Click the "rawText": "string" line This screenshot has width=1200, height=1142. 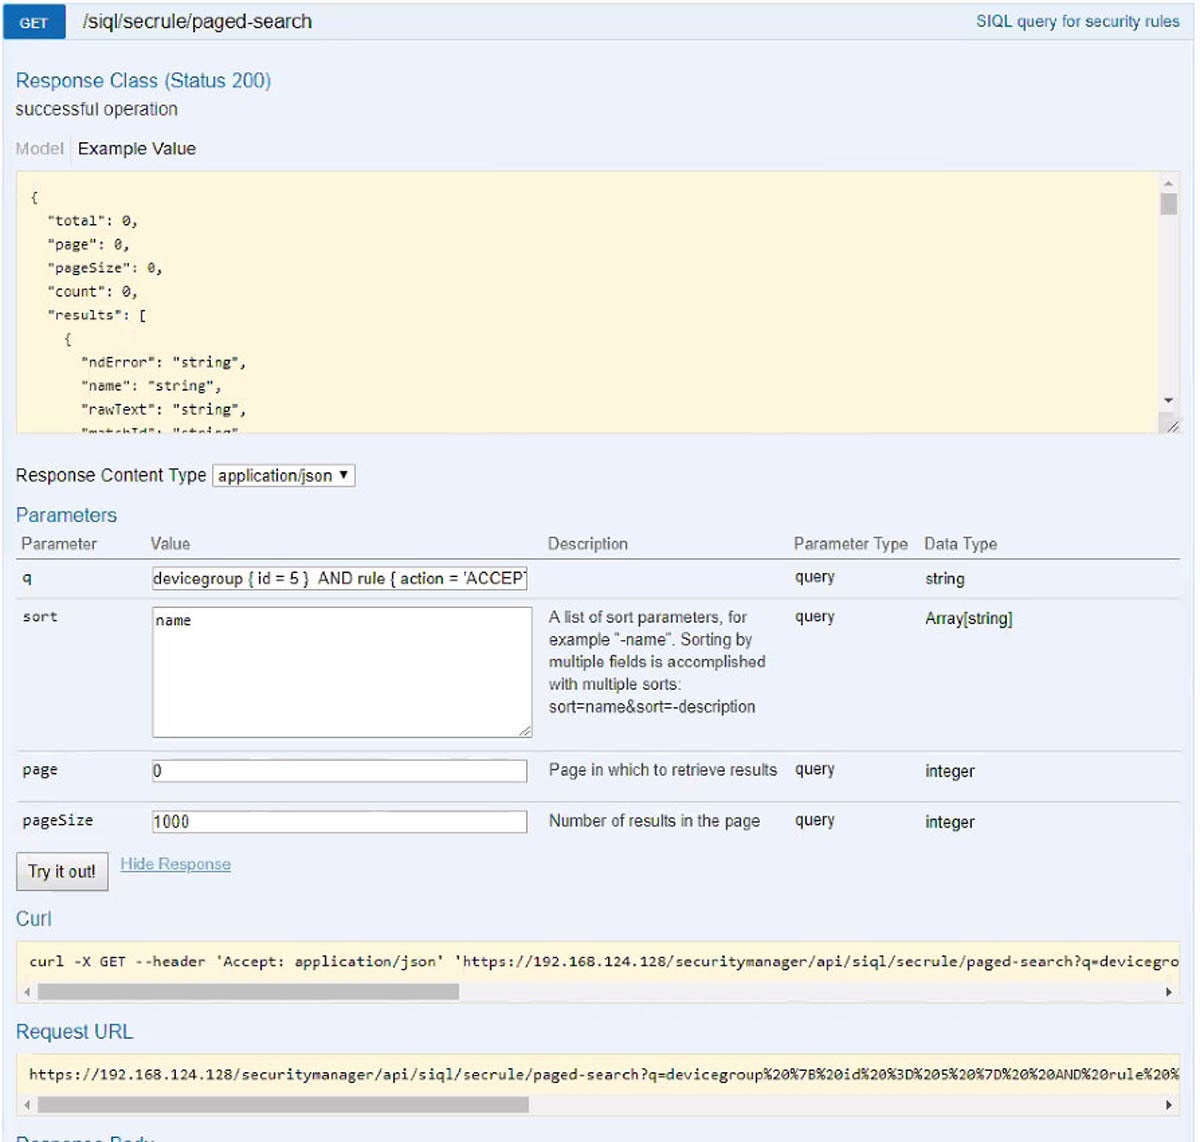pos(163,409)
